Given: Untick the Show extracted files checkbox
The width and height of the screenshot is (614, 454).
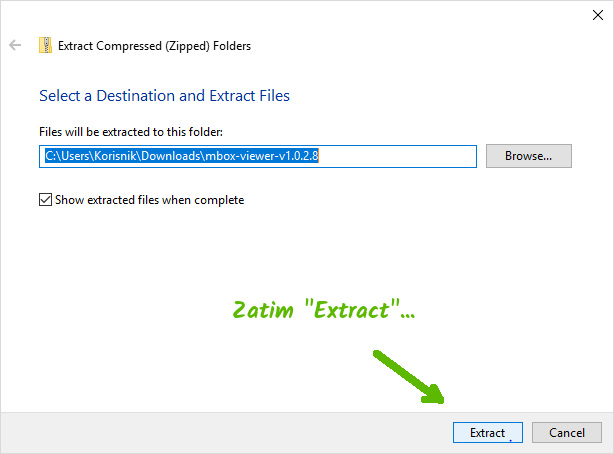Looking at the screenshot, I should coord(45,200).
